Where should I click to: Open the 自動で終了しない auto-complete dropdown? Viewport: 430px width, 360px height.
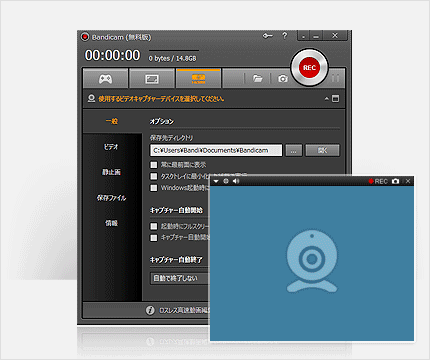point(179,278)
